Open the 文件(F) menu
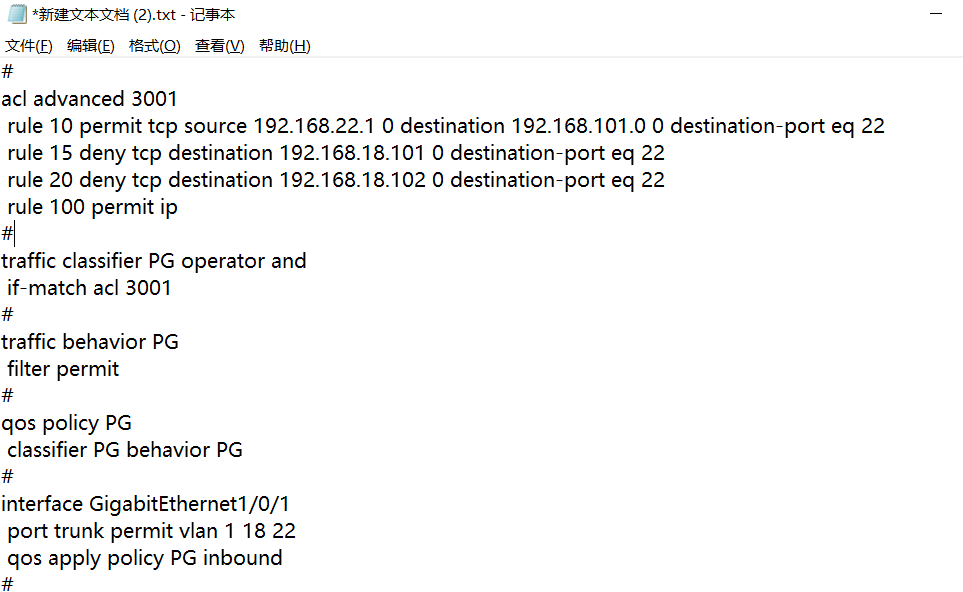This screenshot has width=963, height=592. [28, 46]
